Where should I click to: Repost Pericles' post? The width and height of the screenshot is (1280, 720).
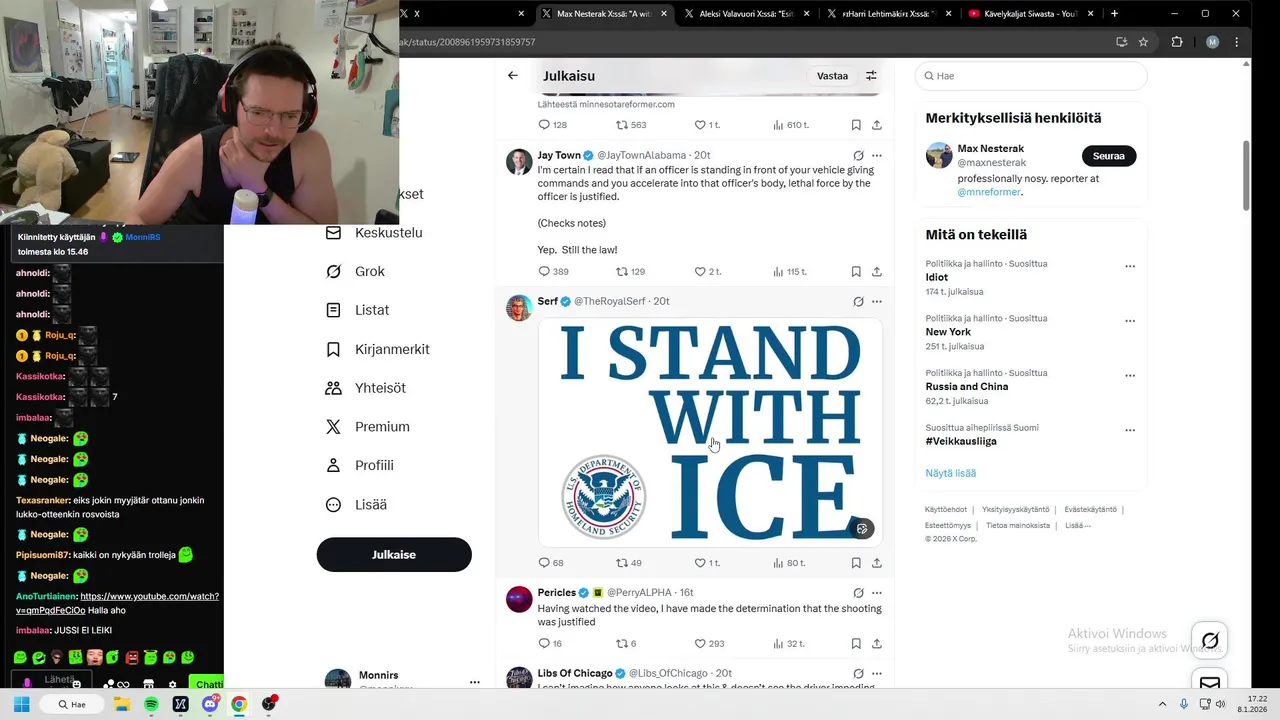tap(626, 644)
